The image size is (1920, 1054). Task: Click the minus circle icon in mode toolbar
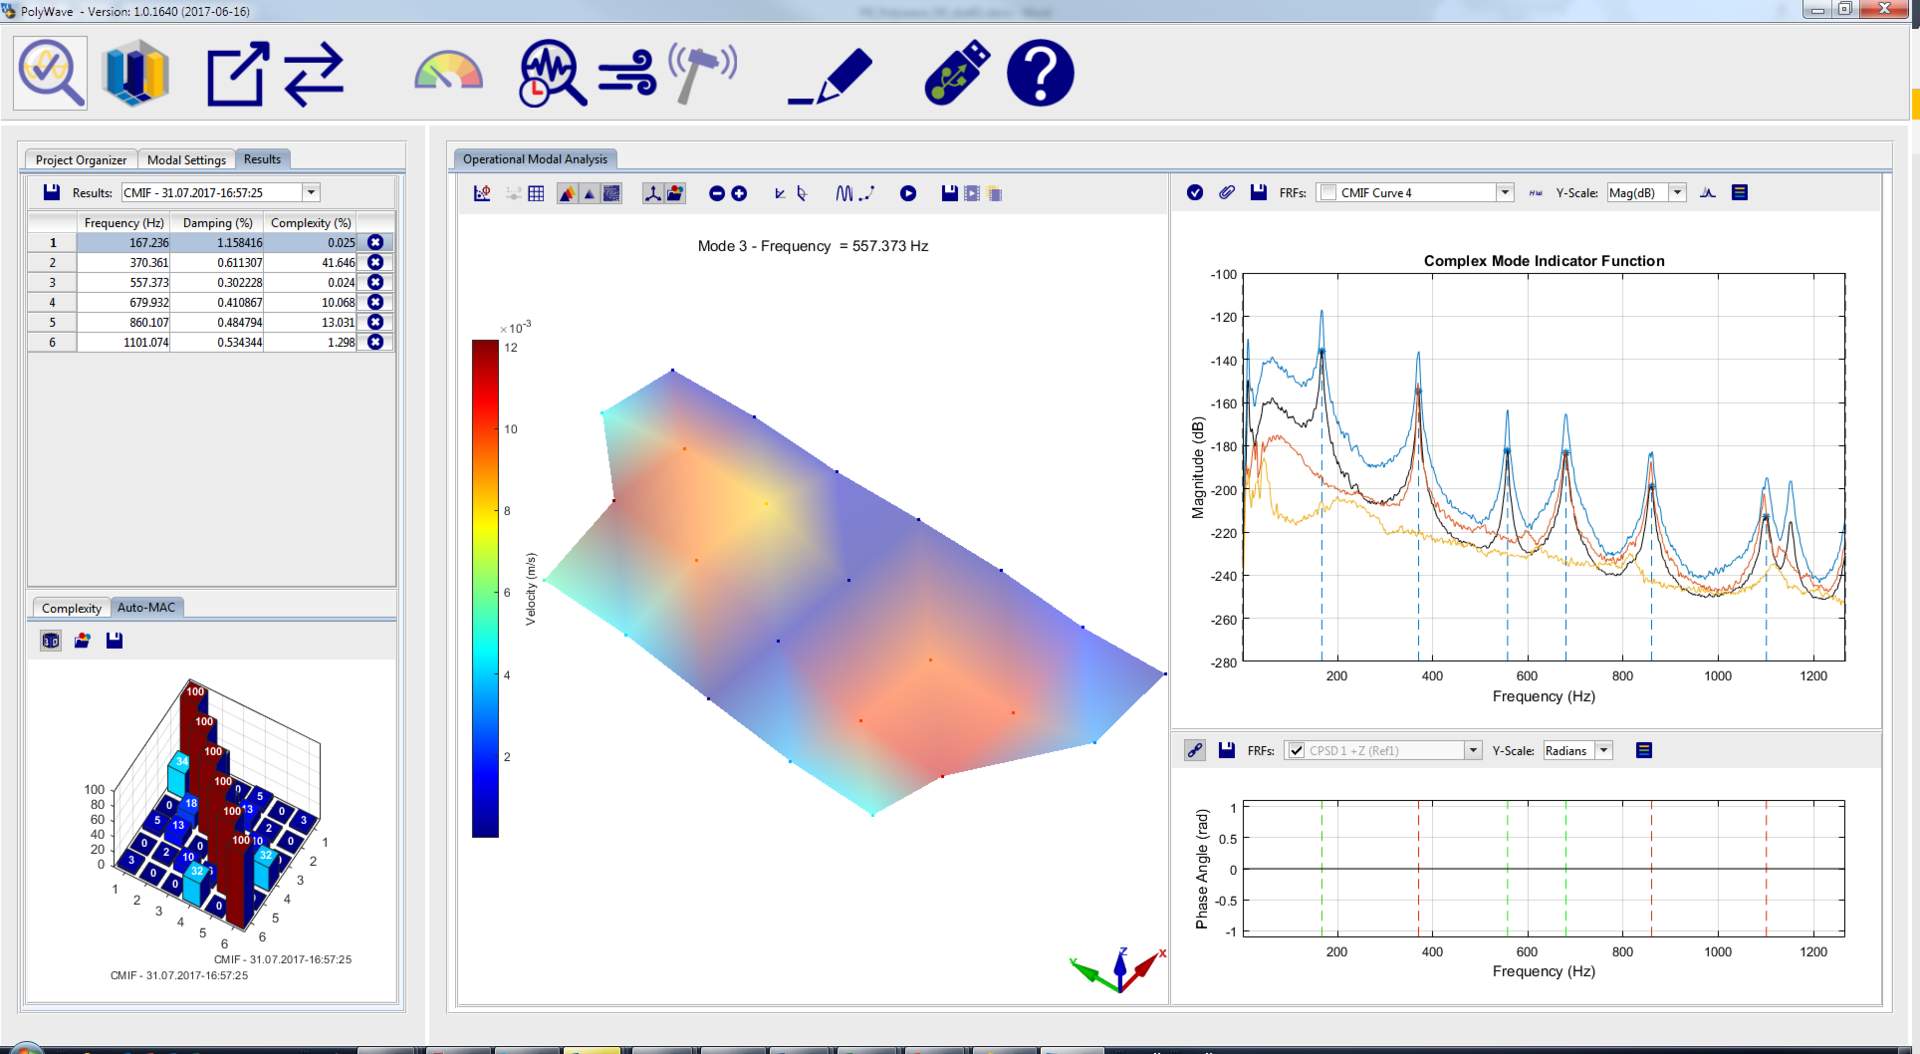tap(716, 194)
